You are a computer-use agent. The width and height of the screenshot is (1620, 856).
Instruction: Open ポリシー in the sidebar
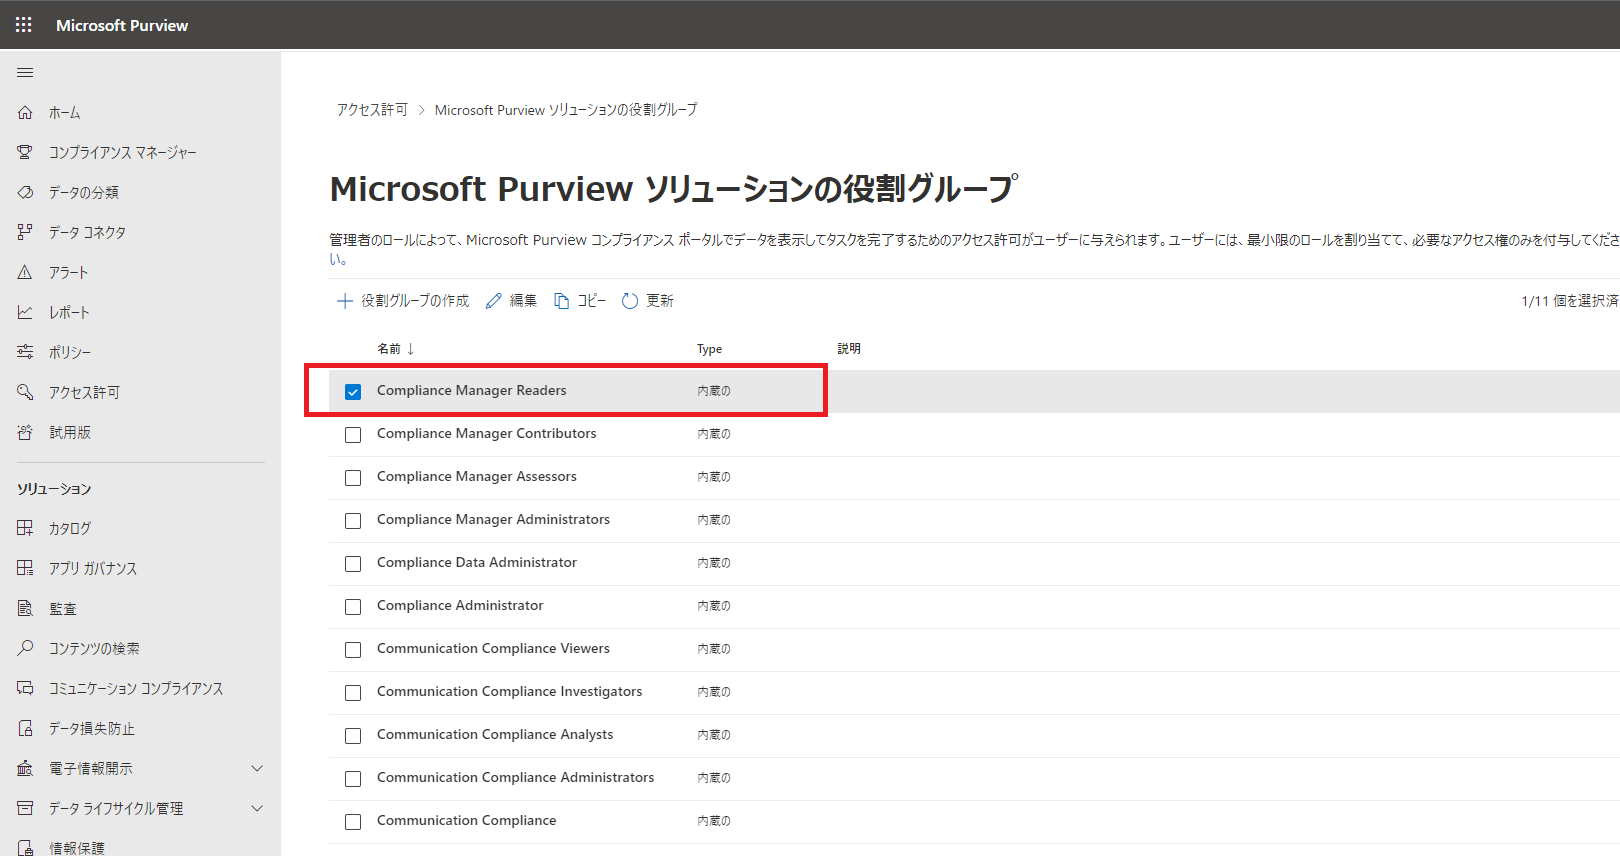pyautogui.click(x=70, y=353)
